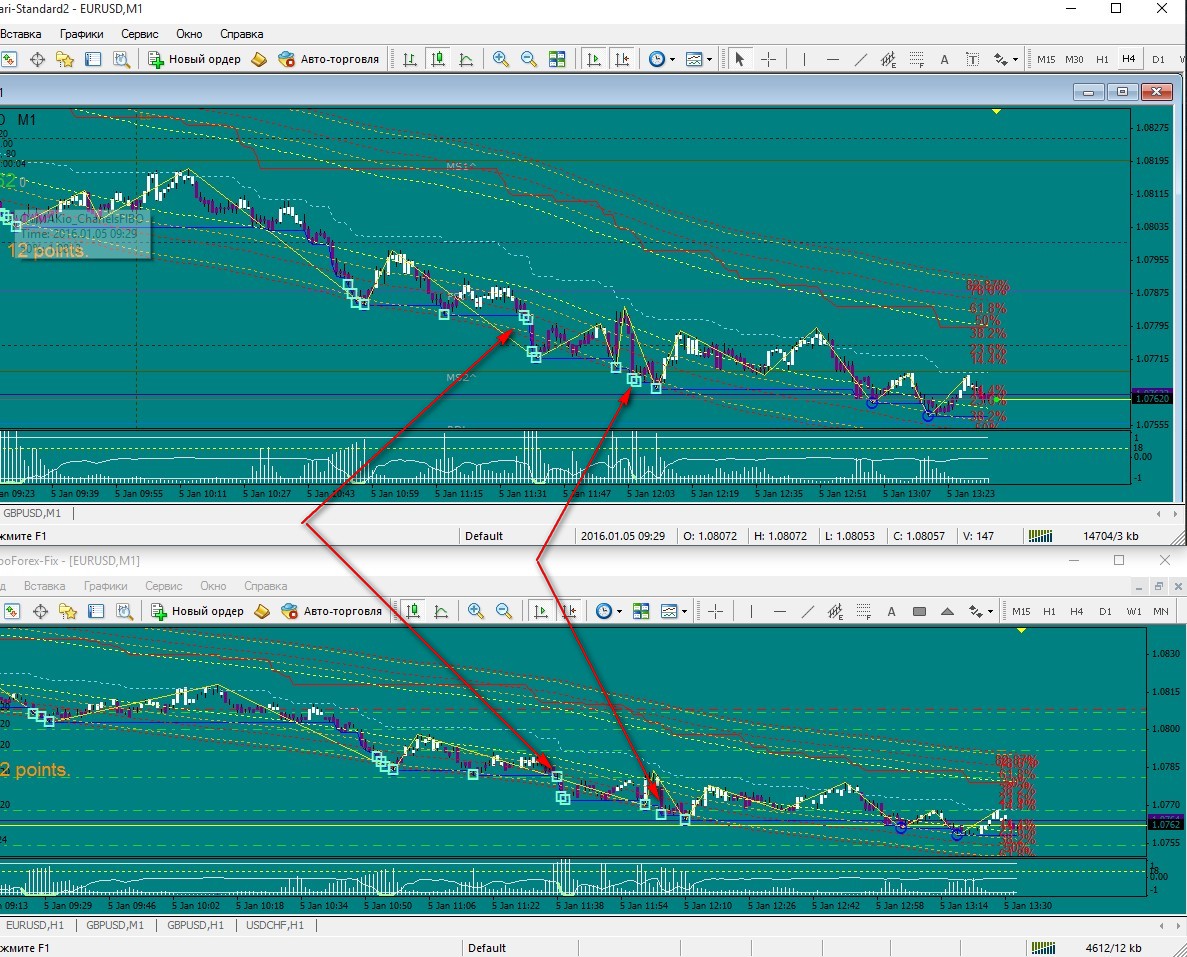The image size is (1187, 957).
Task: Open Terminal panel icon in upper window toolbar
Action: pos(93,59)
